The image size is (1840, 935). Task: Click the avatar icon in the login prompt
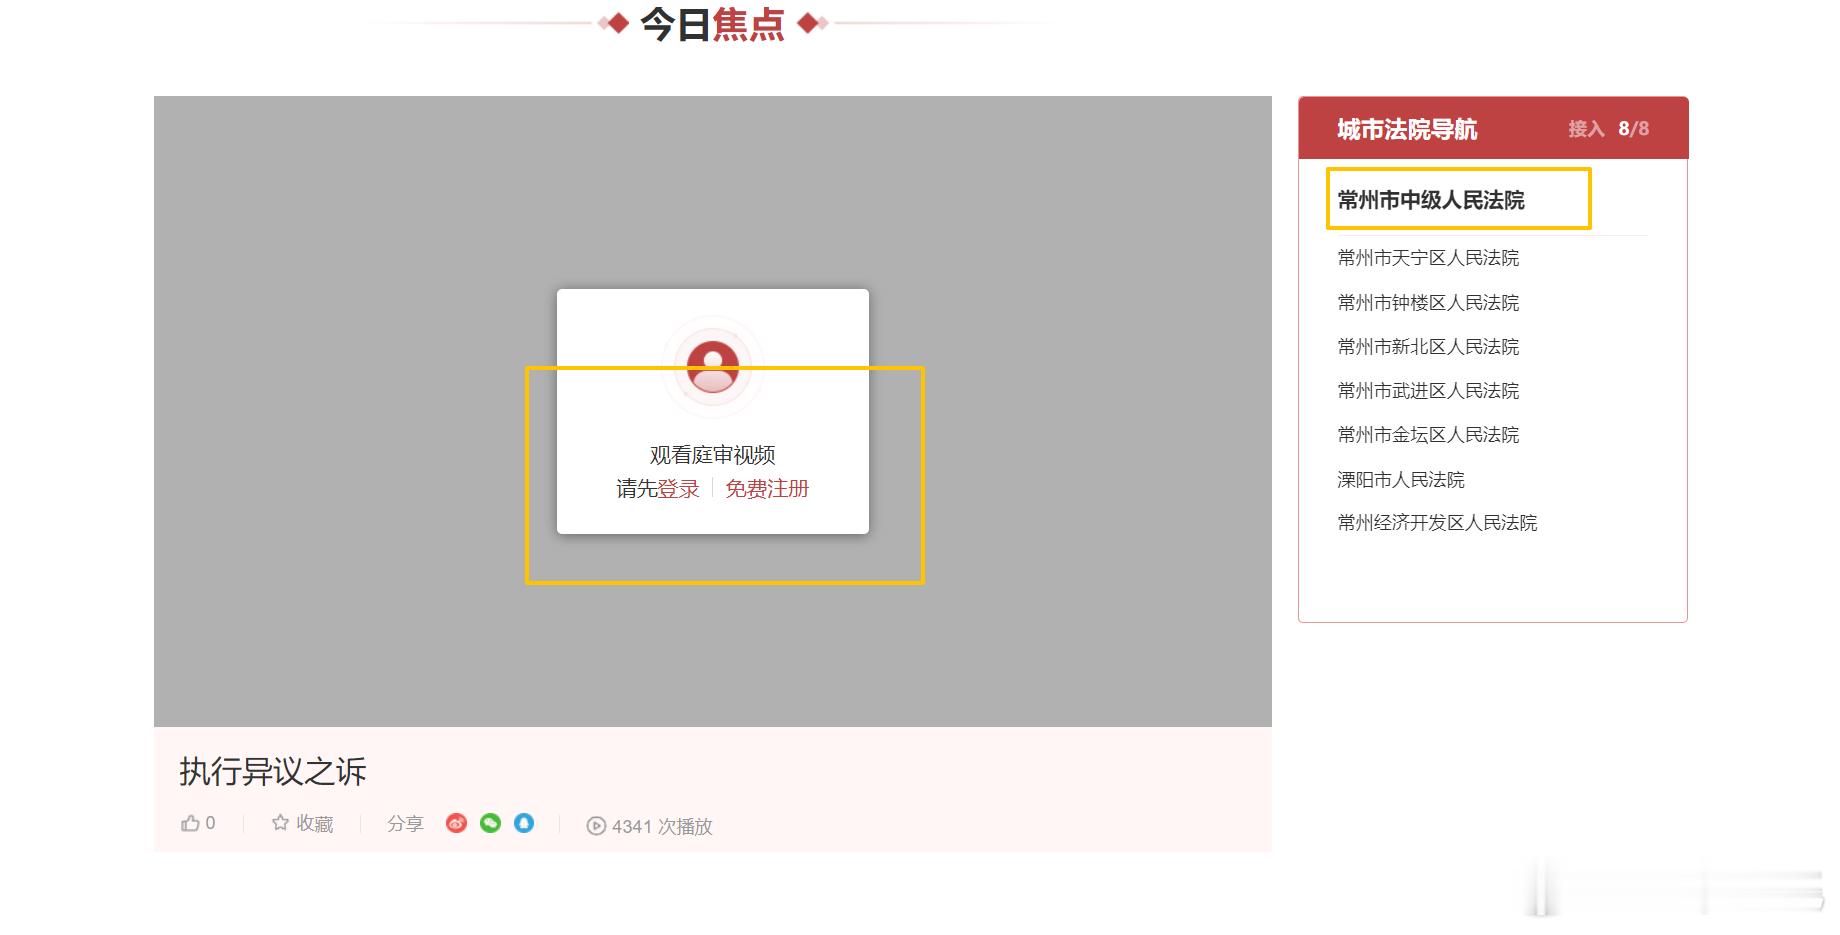tap(712, 366)
